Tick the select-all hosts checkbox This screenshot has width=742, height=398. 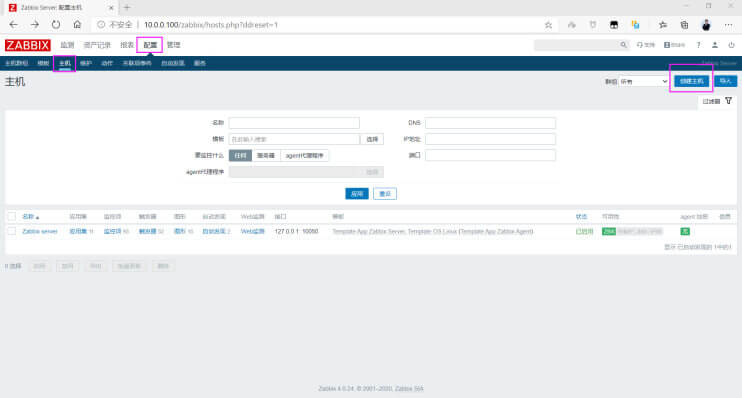pos(12,216)
